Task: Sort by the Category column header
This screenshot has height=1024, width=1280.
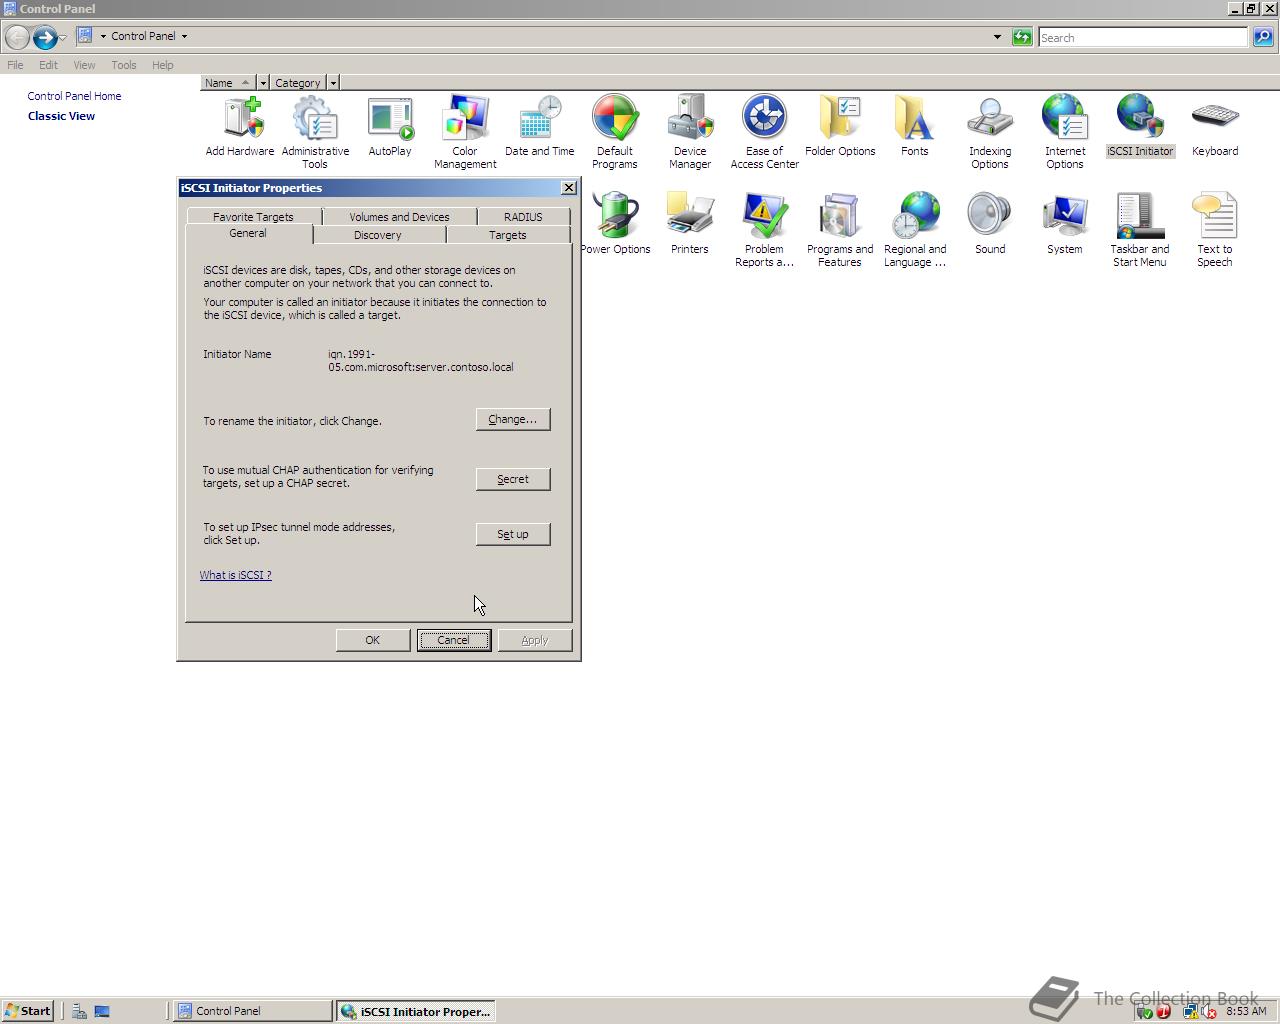Action: coord(298,83)
